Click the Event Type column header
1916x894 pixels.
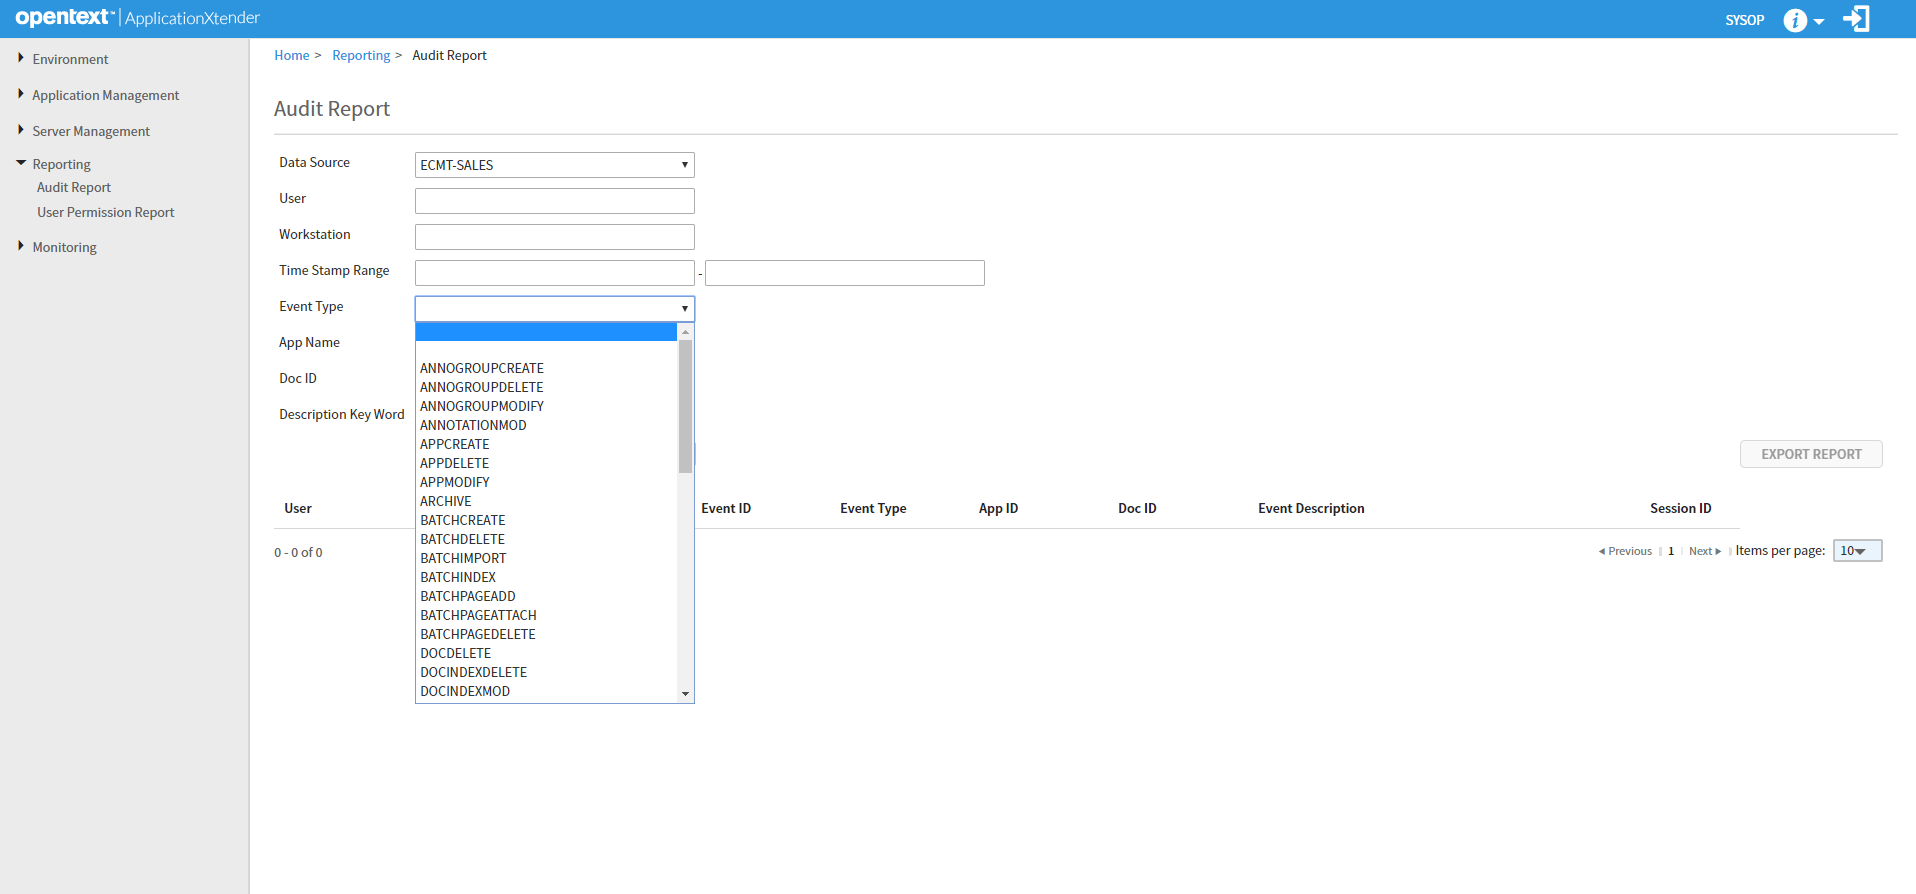(873, 508)
